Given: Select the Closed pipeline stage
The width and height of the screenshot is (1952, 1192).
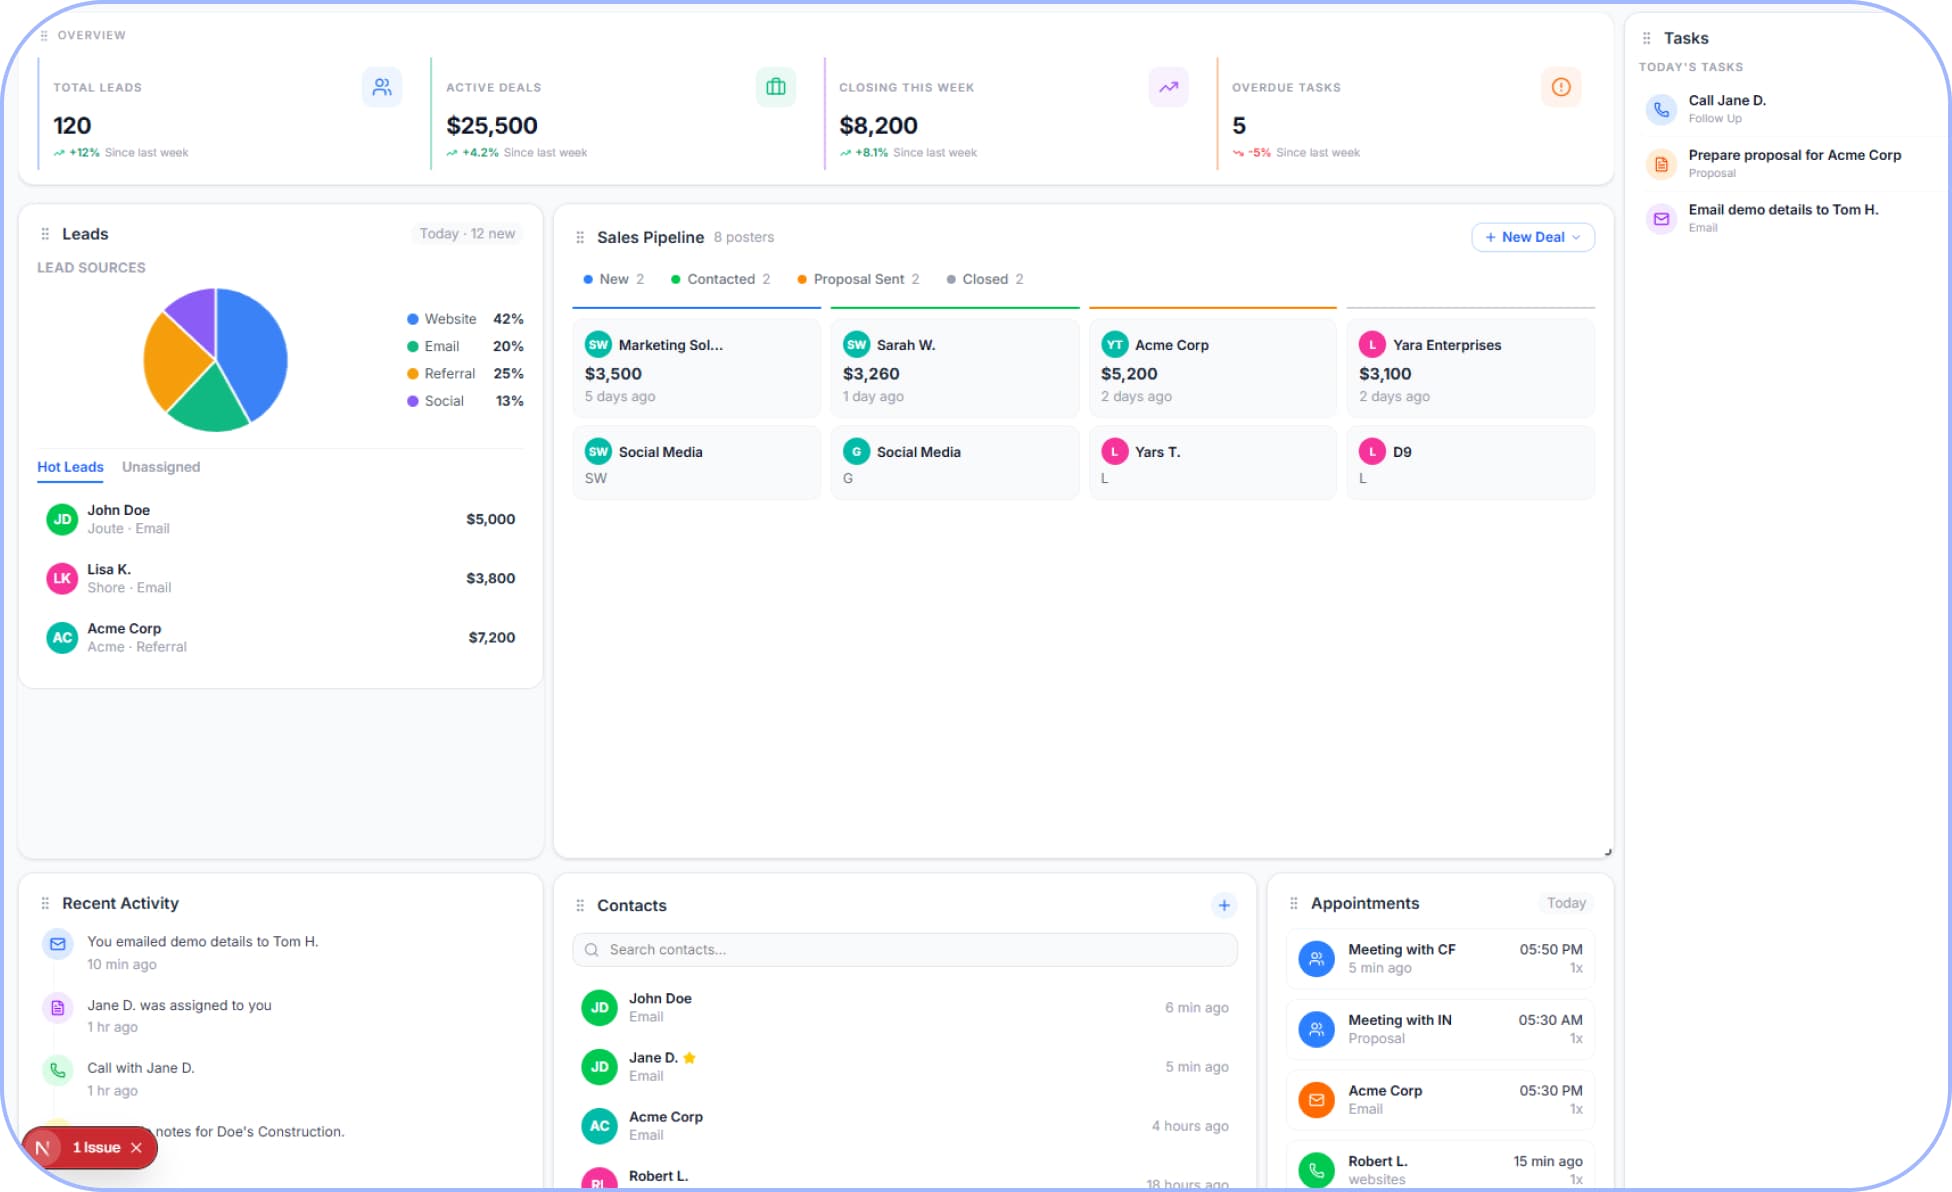Looking at the screenshot, I should click(985, 279).
